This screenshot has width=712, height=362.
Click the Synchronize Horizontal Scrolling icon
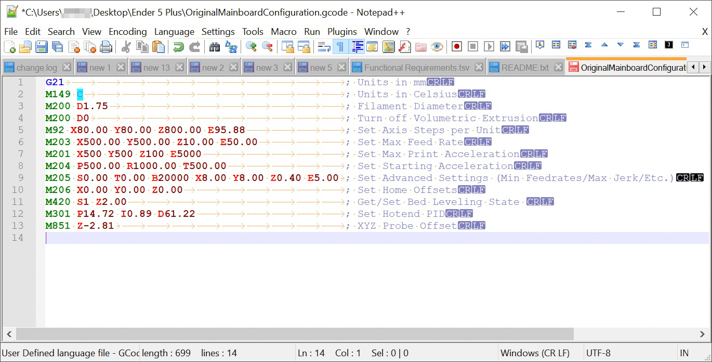click(304, 46)
